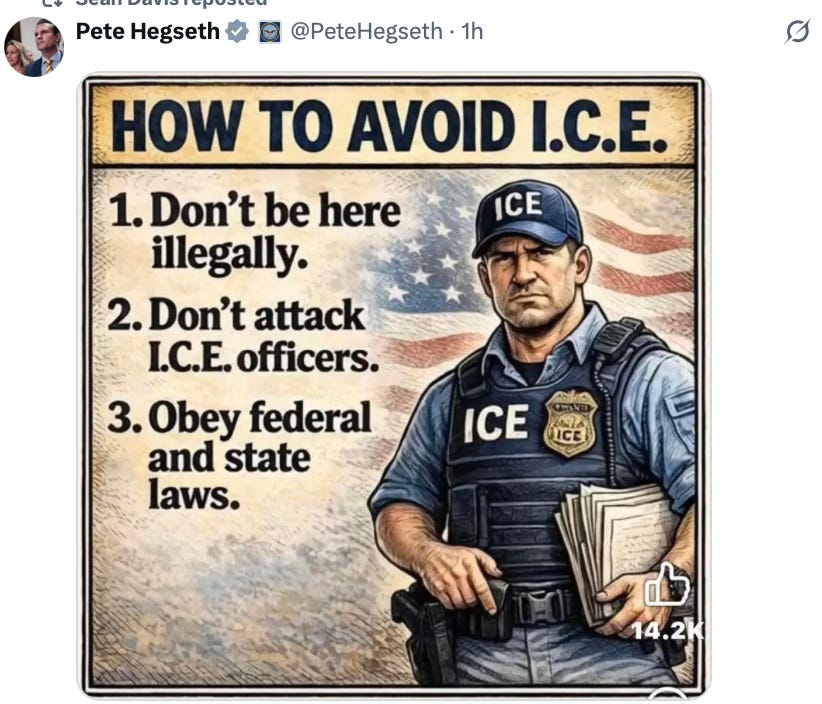
Task: Click the "Obey federal and state laws" text
Action: 239,454
